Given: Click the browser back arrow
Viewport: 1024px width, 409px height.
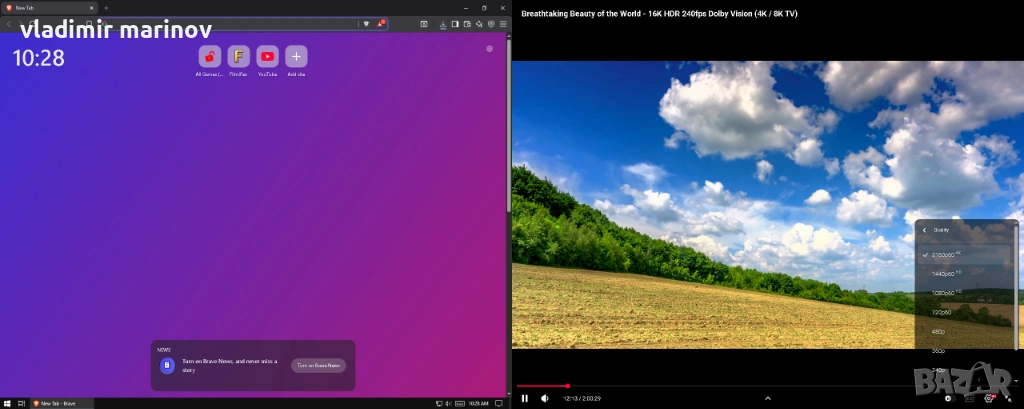Looking at the screenshot, I should click(x=8, y=24).
